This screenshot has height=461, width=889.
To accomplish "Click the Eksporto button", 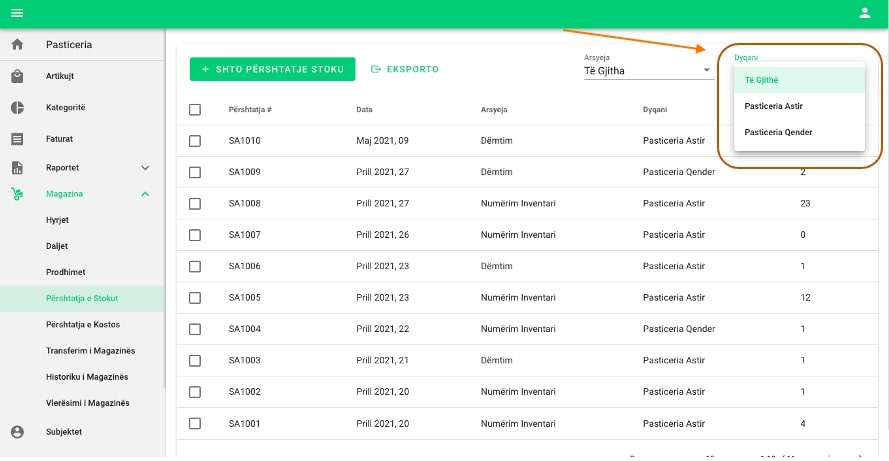I will pyautogui.click(x=405, y=69).
